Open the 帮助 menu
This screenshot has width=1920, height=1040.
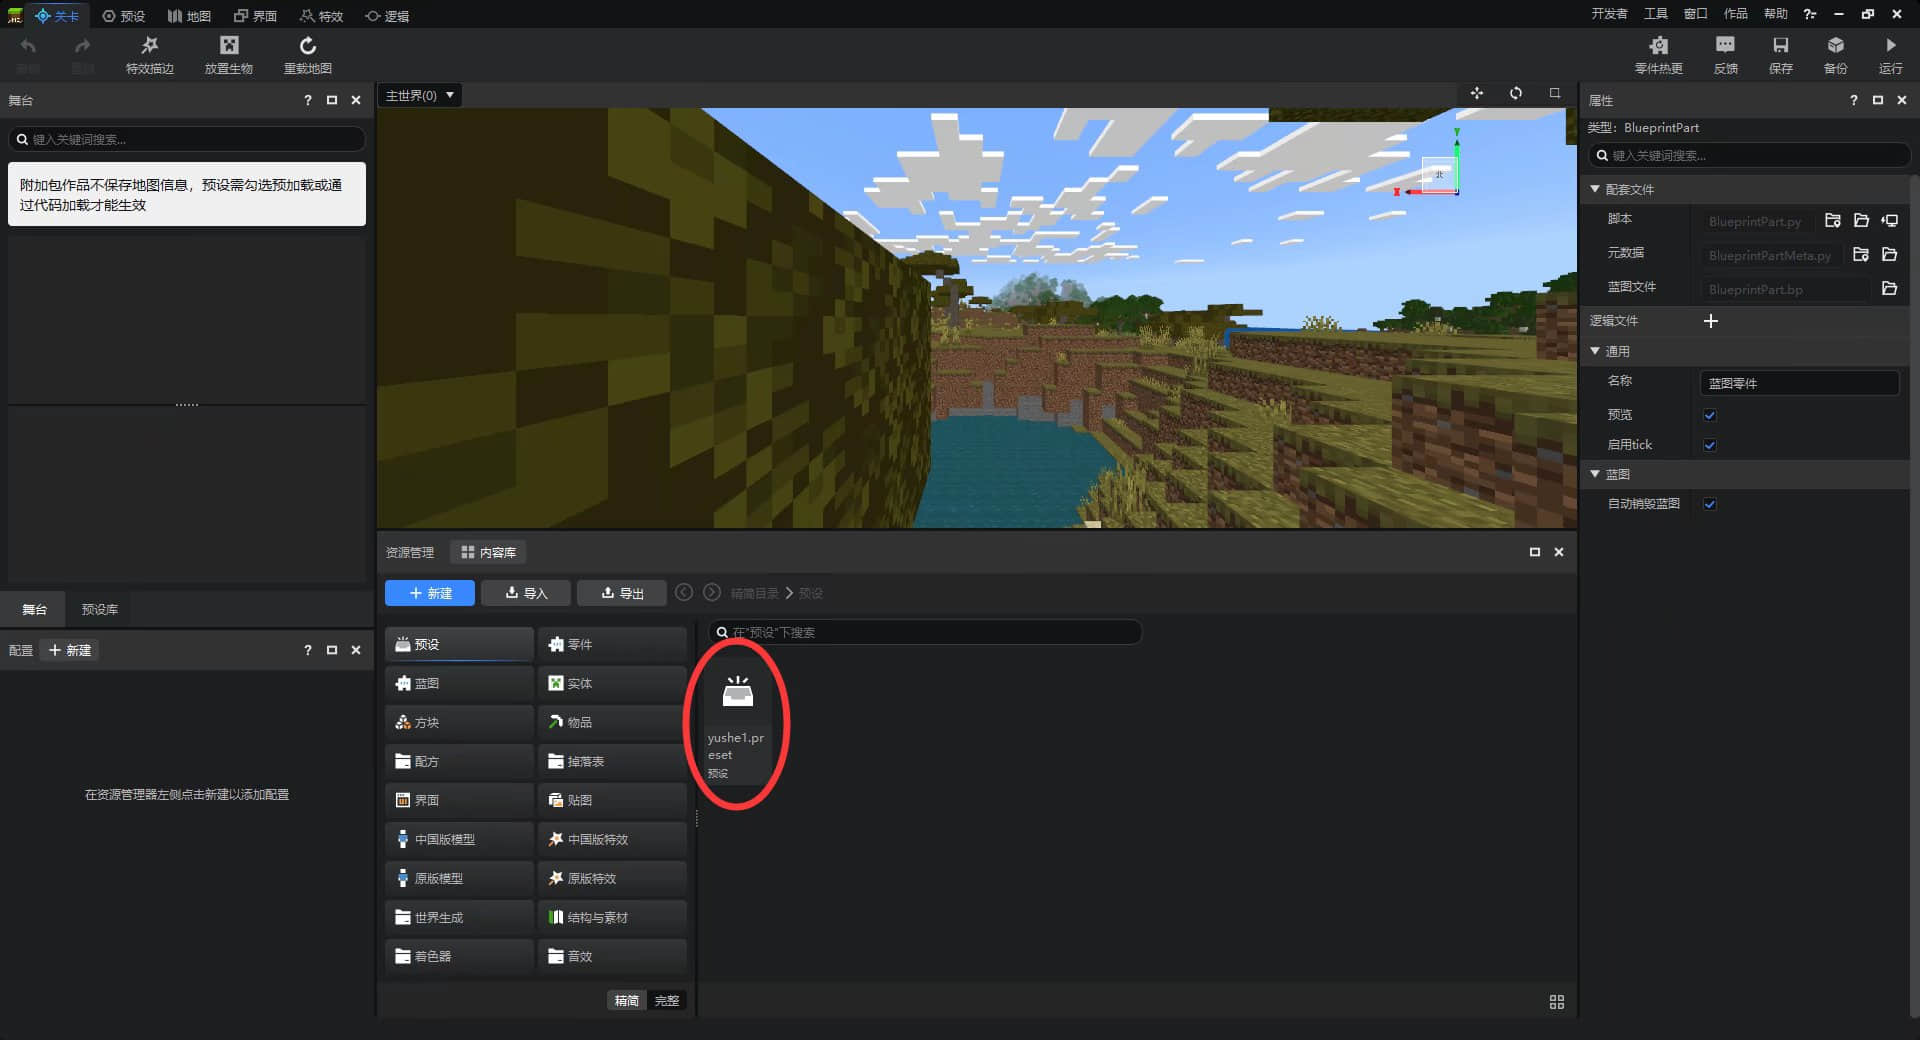point(1775,14)
